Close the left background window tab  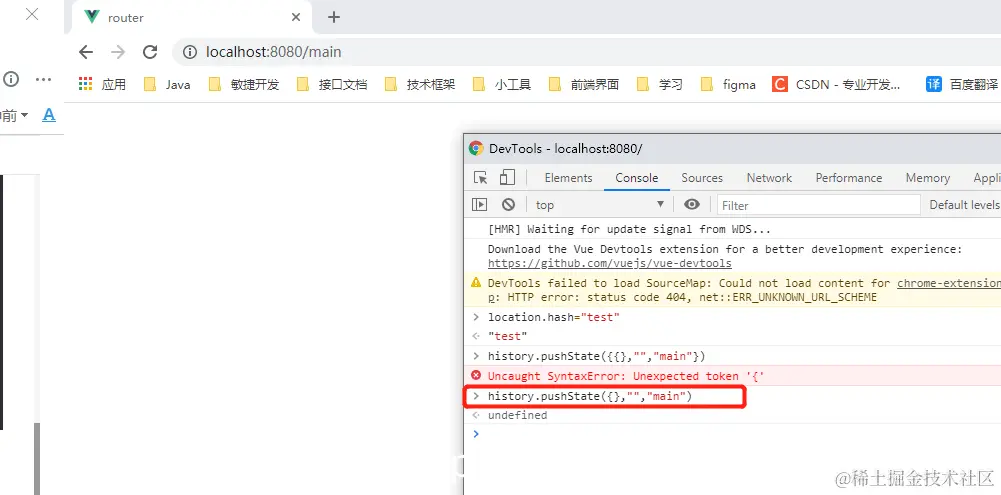tap(32, 14)
